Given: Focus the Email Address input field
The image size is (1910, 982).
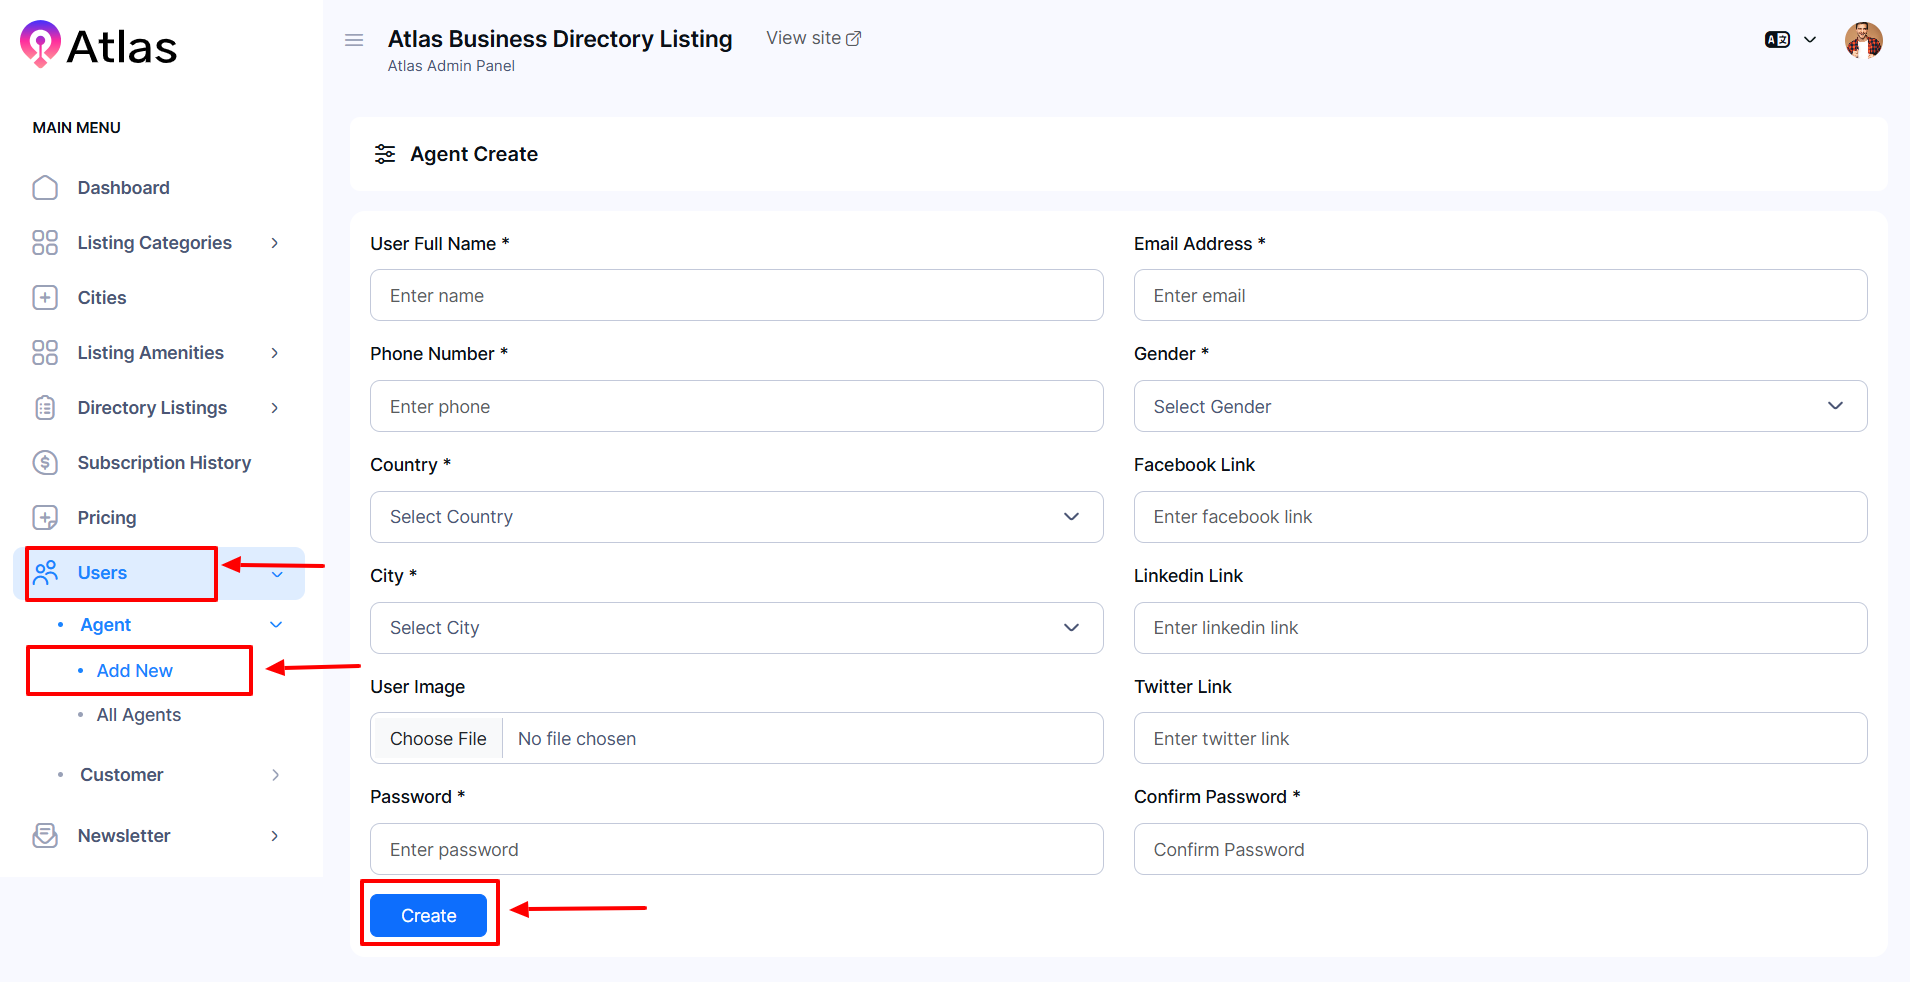Looking at the screenshot, I should coord(1499,296).
